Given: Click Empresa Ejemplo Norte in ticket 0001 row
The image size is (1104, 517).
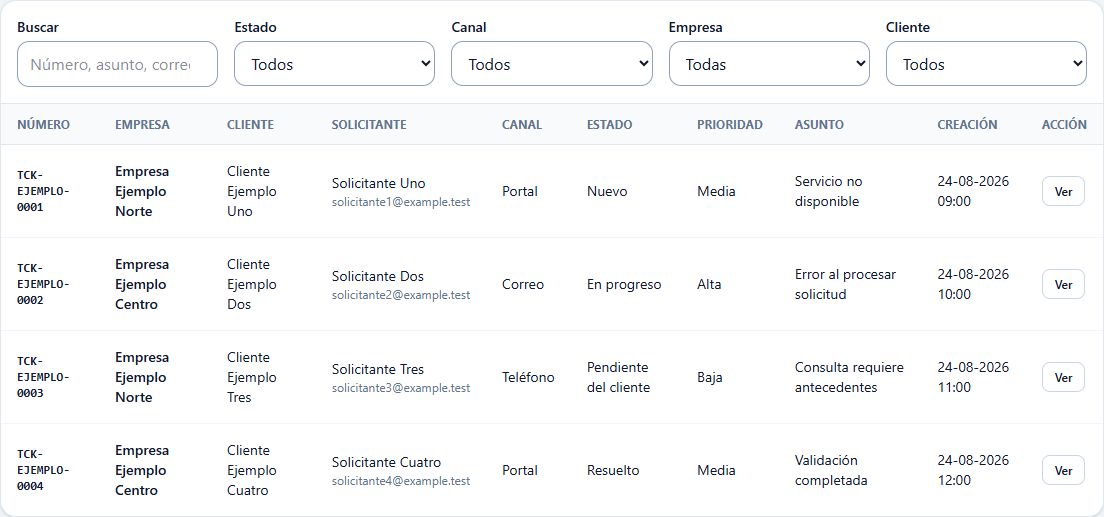Looking at the screenshot, I should 142,192.
